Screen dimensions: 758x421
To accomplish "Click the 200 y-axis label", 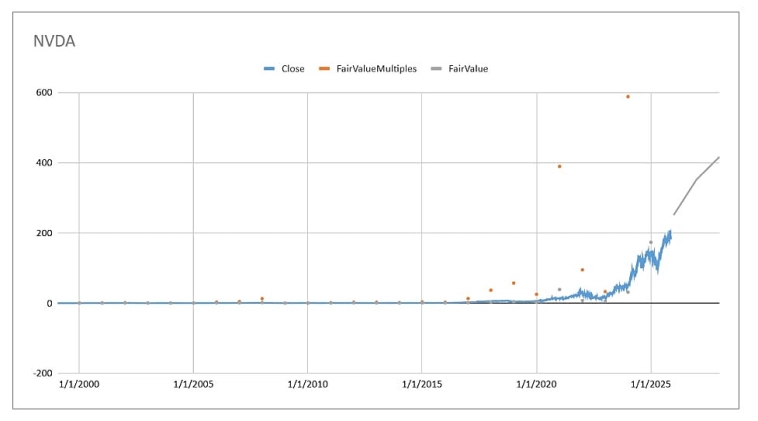I will click(x=44, y=233).
